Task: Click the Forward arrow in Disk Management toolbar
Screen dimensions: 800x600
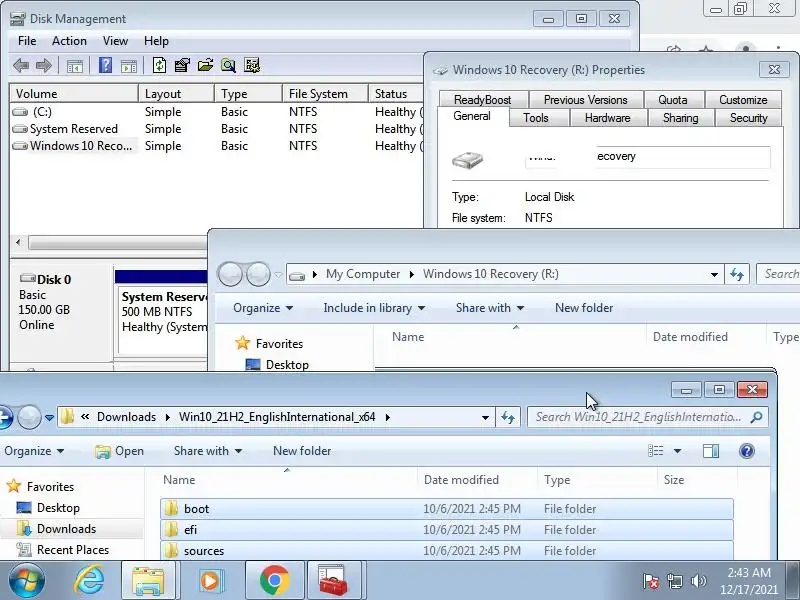Action: pos(44,65)
